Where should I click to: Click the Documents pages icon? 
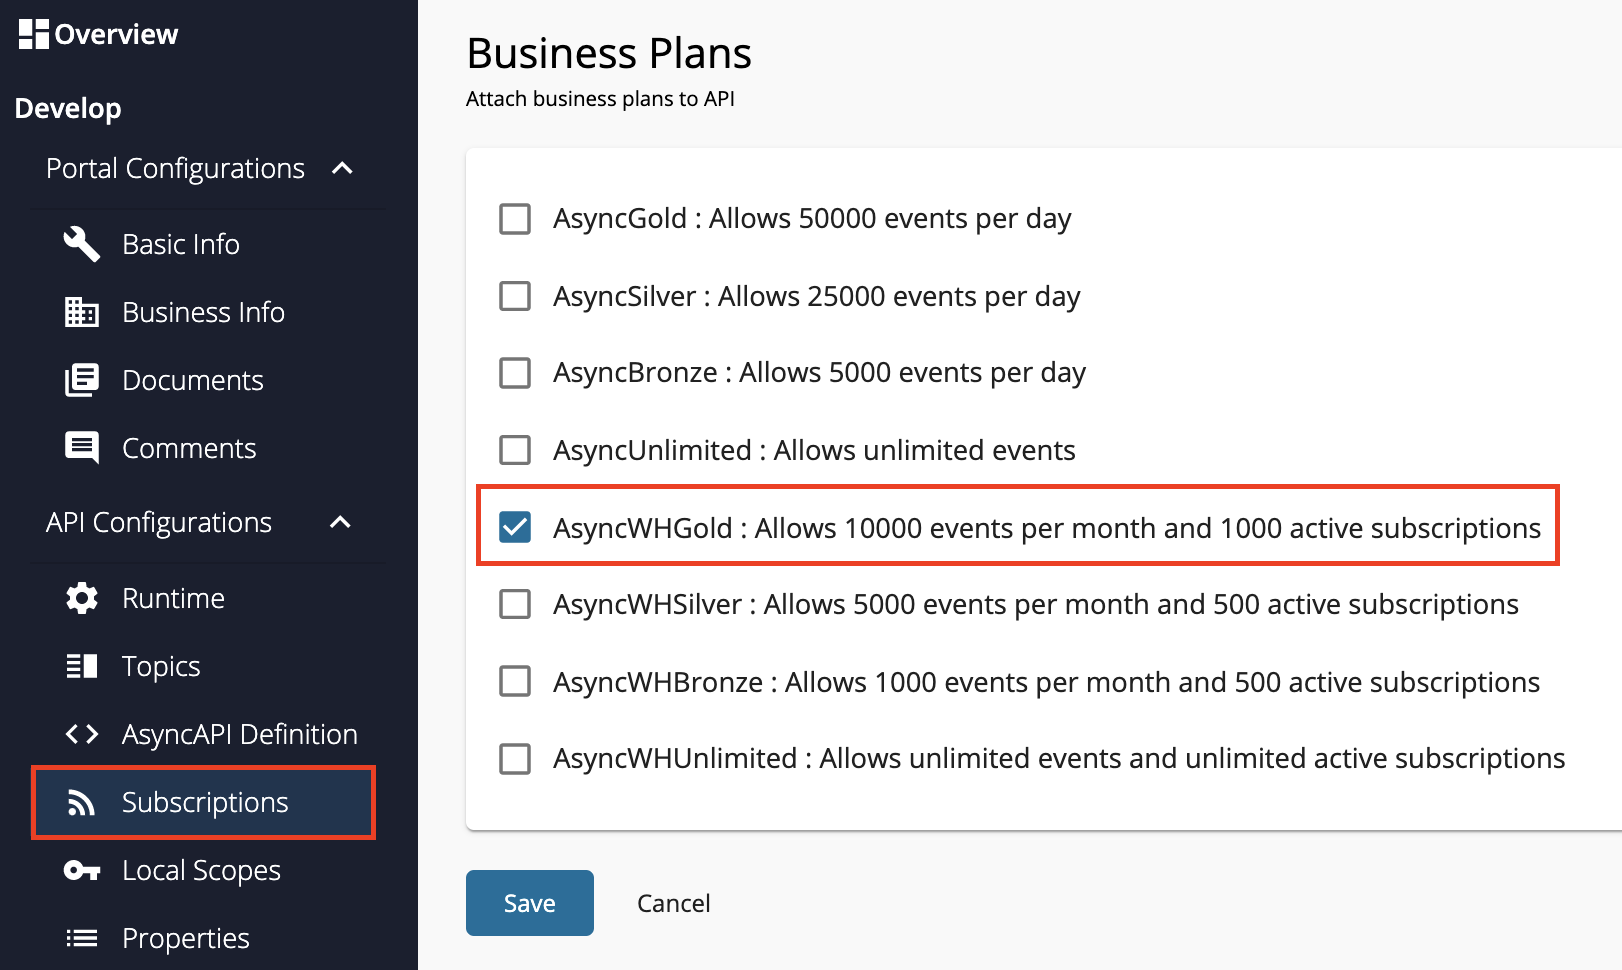click(x=81, y=380)
